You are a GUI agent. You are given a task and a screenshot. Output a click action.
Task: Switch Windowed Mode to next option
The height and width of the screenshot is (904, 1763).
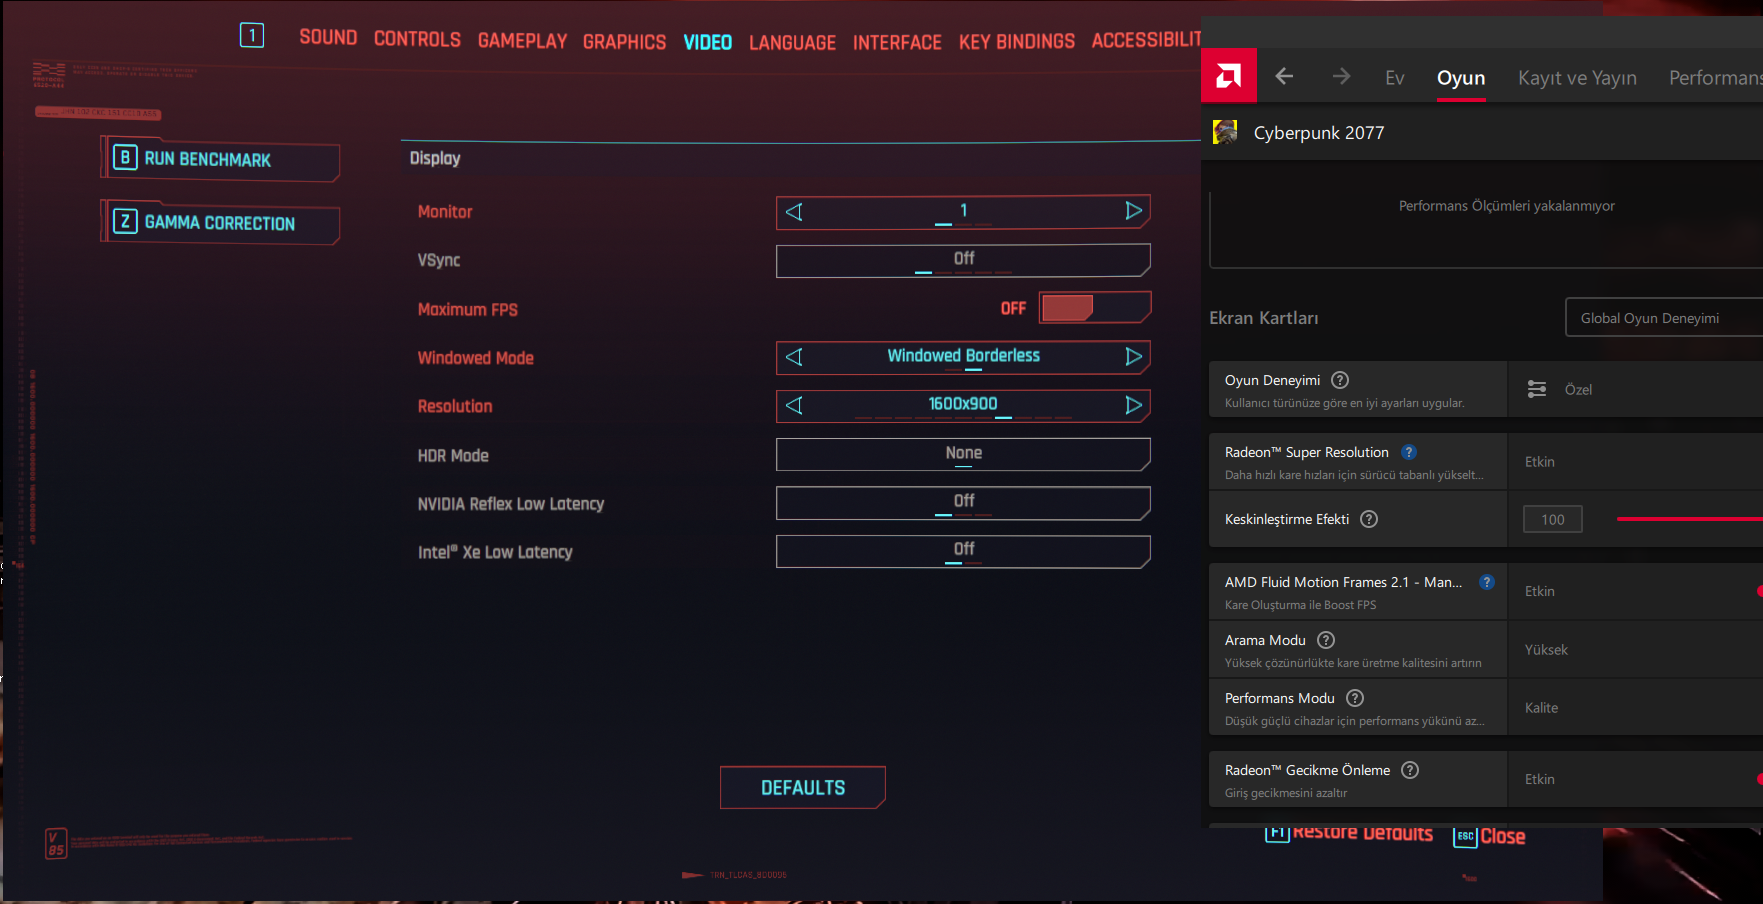tap(1133, 357)
